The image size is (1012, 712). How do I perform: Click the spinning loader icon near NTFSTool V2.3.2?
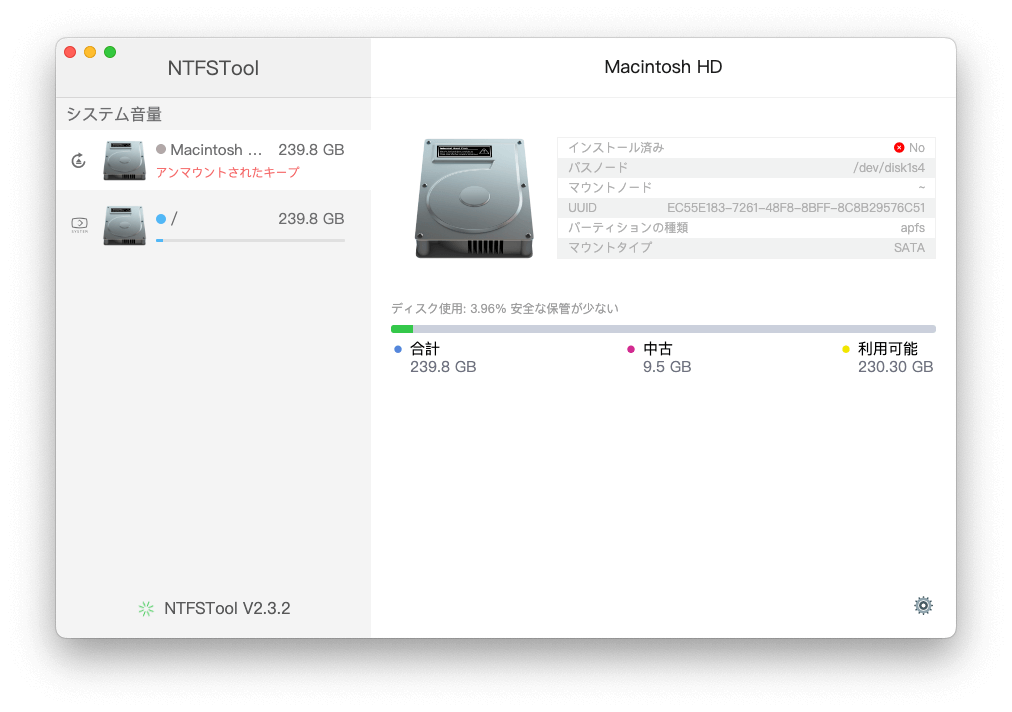tap(147, 608)
